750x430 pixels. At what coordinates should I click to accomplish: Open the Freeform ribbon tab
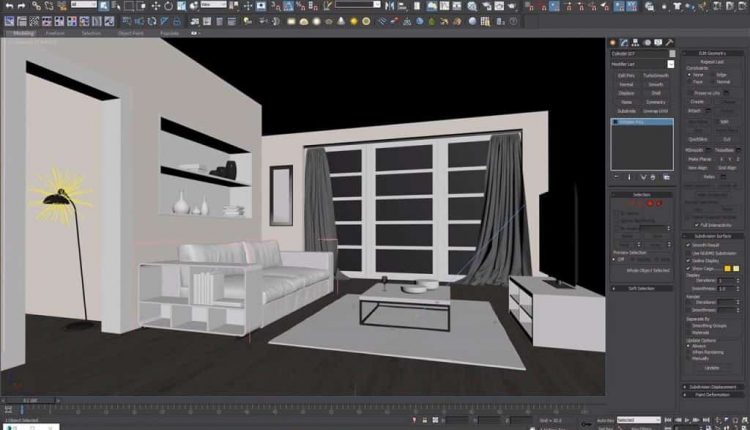(55, 33)
